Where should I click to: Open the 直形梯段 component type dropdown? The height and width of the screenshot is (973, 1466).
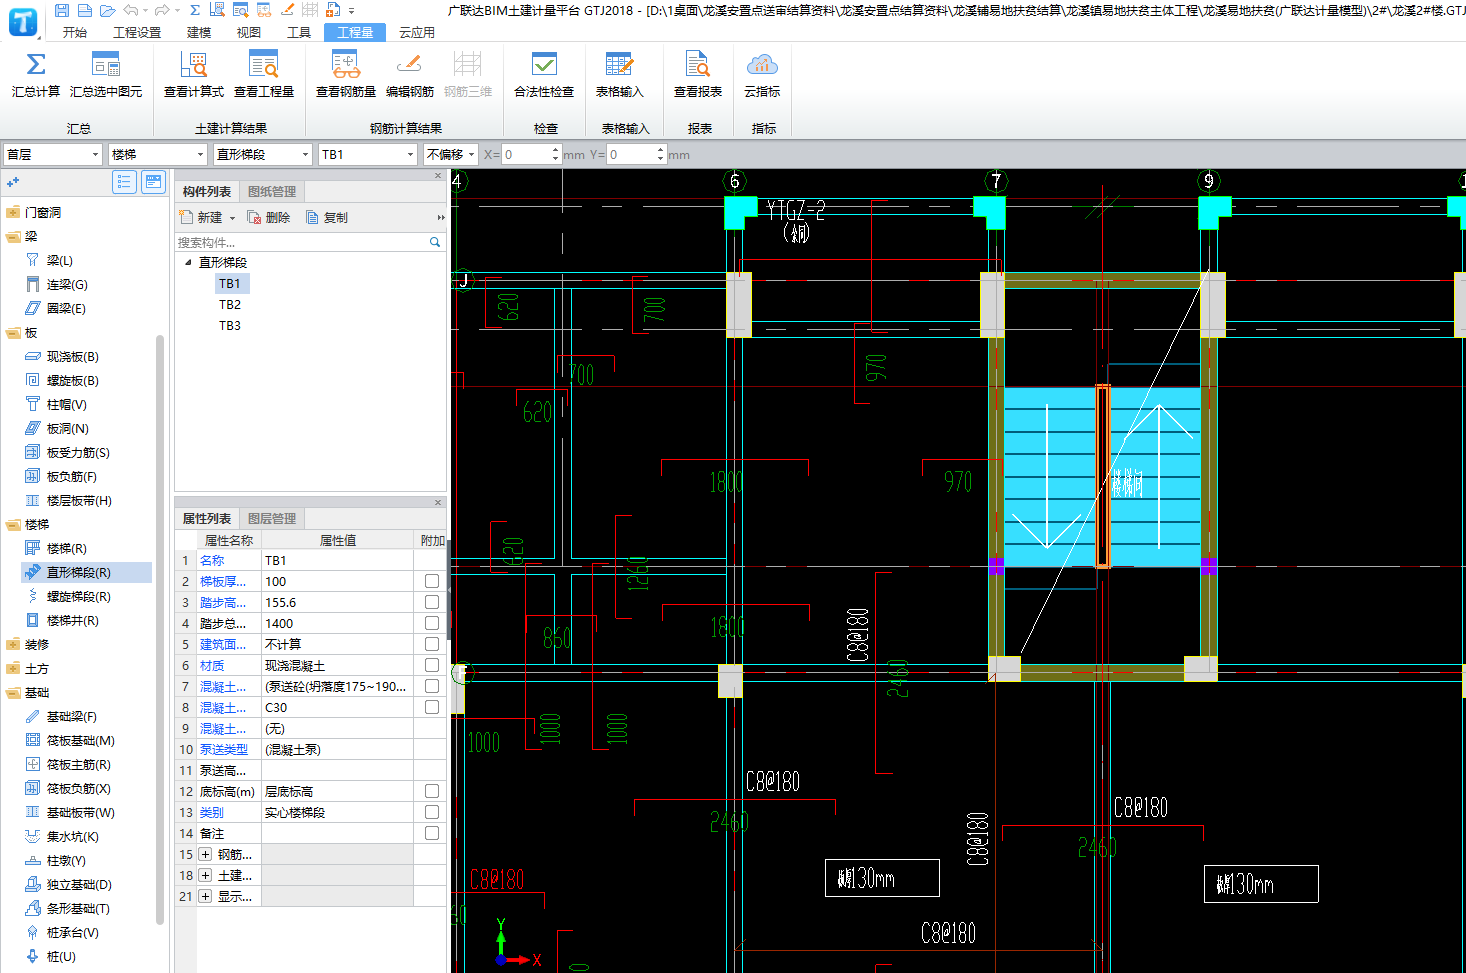[x=262, y=154]
